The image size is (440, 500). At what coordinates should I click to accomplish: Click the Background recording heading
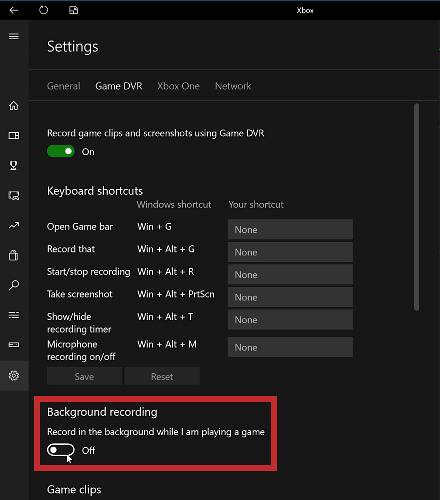coord(102,412)
